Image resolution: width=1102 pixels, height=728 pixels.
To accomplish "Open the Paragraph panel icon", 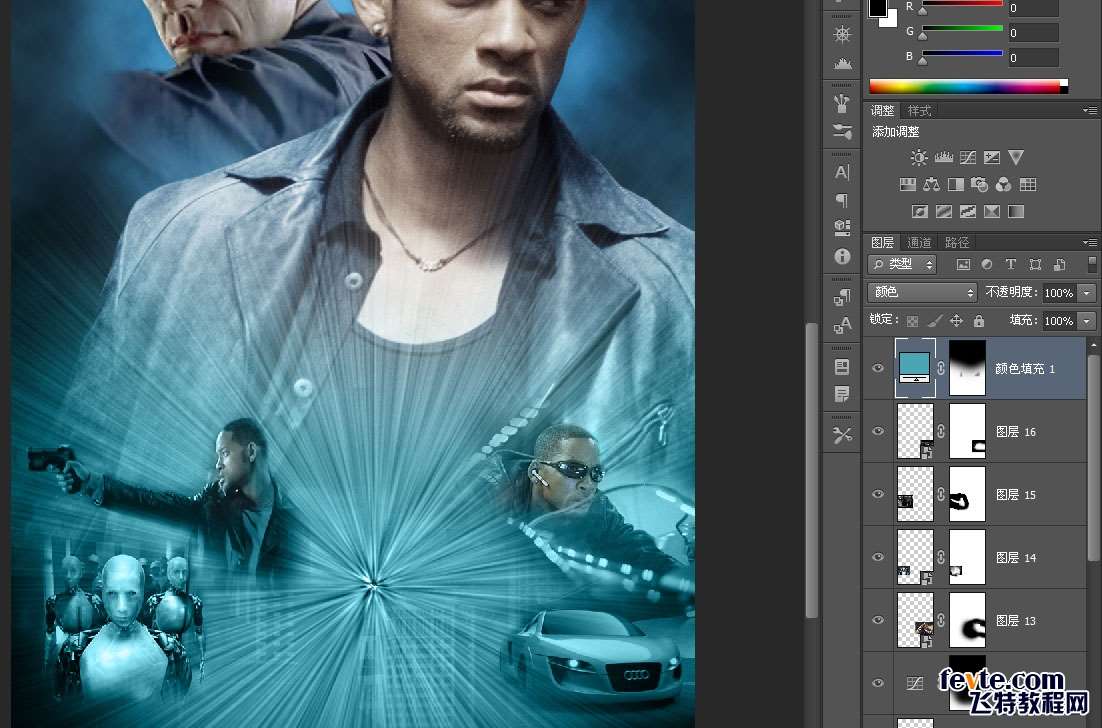I will (x=842, y=200).
